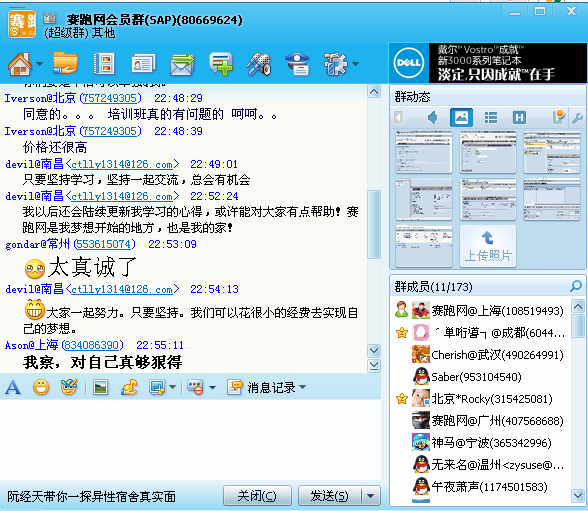Open the emoticon smiley picker

pos(41,387)
